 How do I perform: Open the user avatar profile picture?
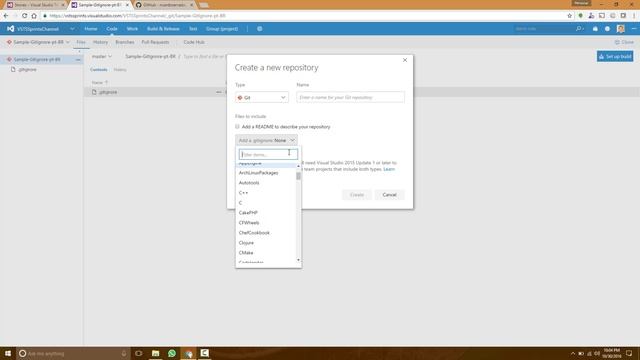(620, 29)
